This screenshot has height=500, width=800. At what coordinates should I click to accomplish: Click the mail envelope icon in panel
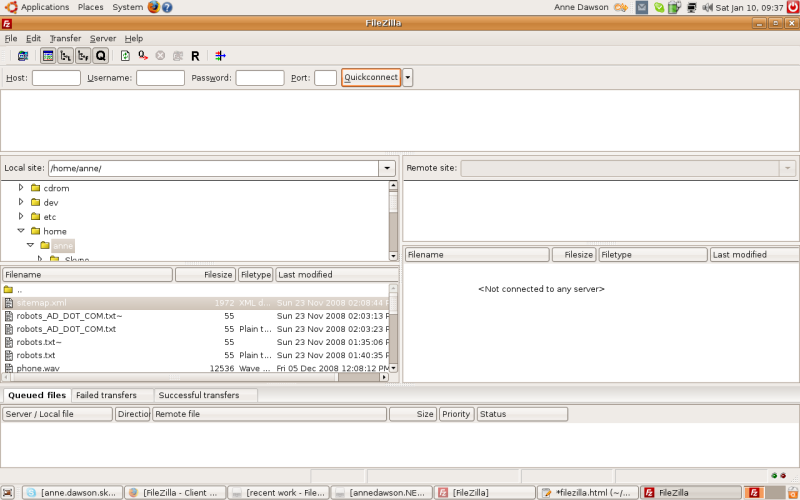coord(641,7)
